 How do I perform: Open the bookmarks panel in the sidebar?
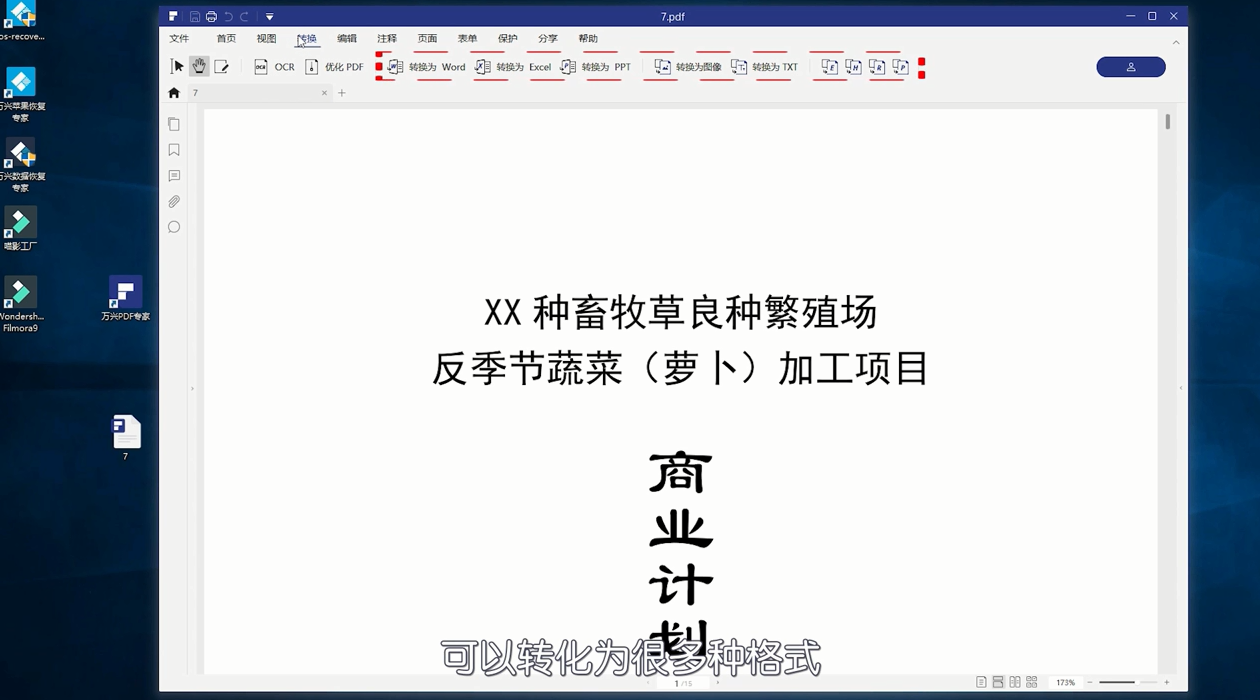click(x=174, y=149)
